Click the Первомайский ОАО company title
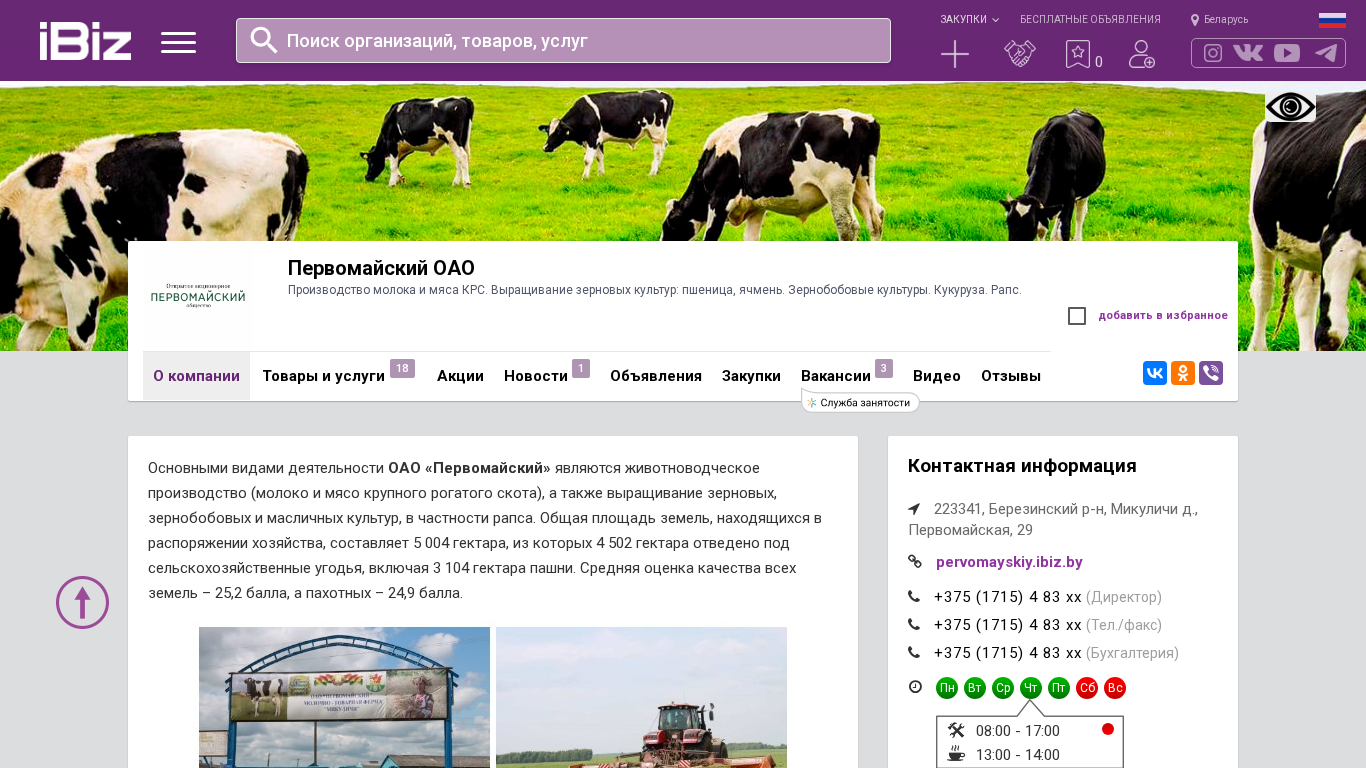The width and height of the screenshot is (1366, 768). click(x=381, y=268)
